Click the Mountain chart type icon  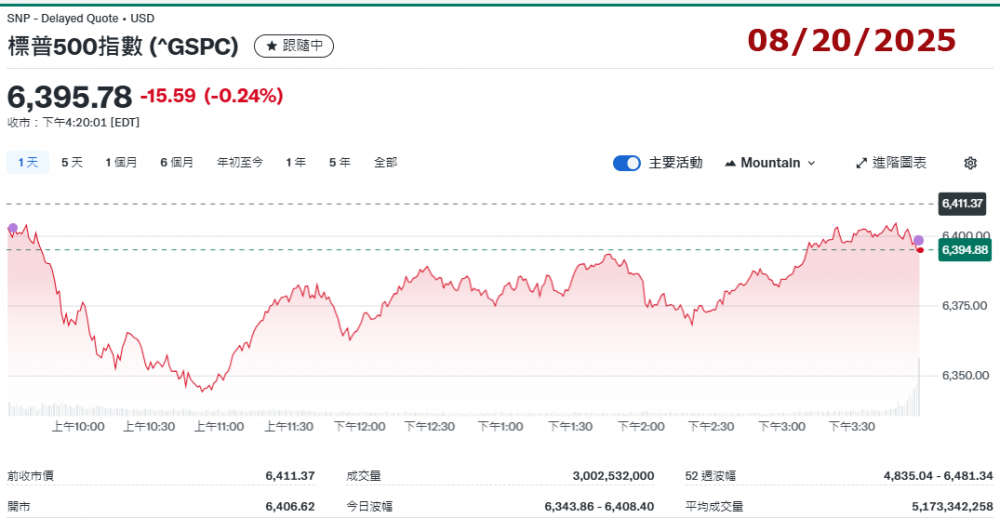[730, 163]
